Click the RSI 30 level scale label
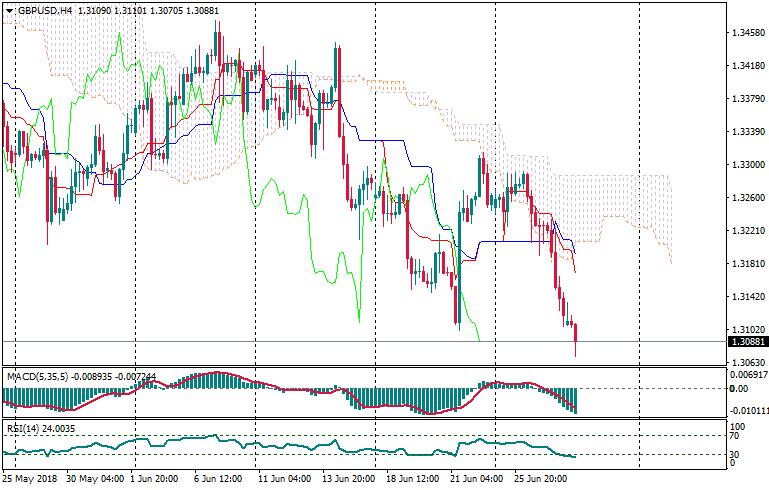The height and width of the screenshot is (490, 769). 733,455
